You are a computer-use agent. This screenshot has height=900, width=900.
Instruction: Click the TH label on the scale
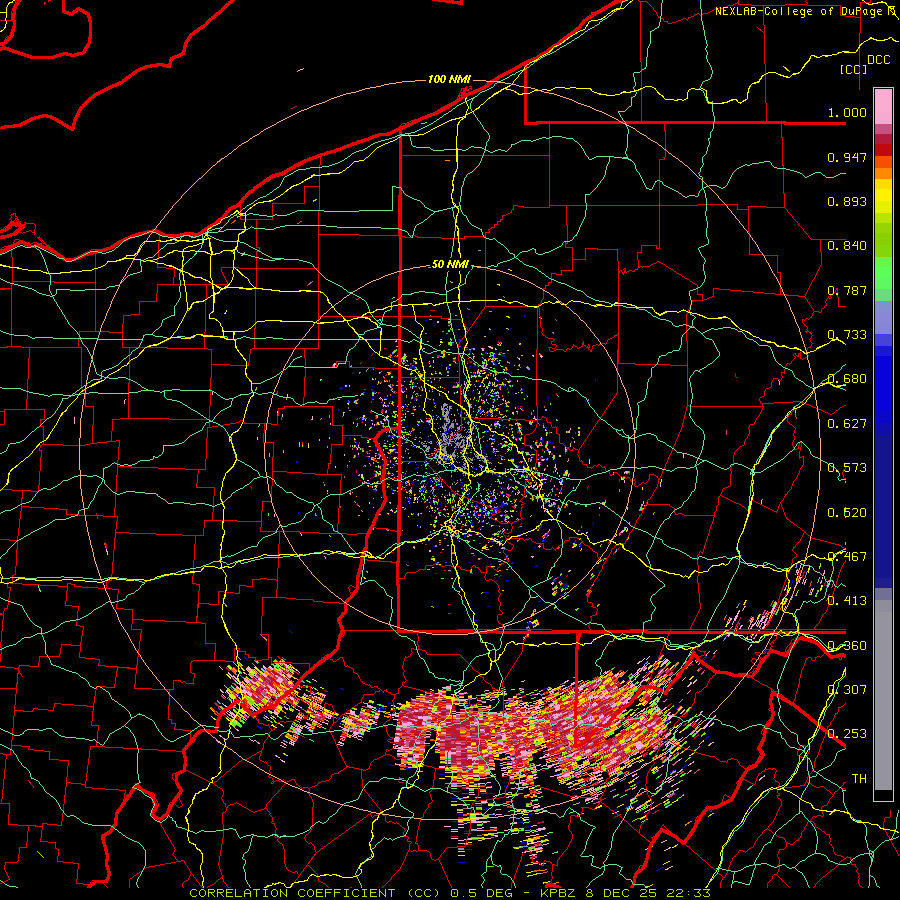point(859,779)
